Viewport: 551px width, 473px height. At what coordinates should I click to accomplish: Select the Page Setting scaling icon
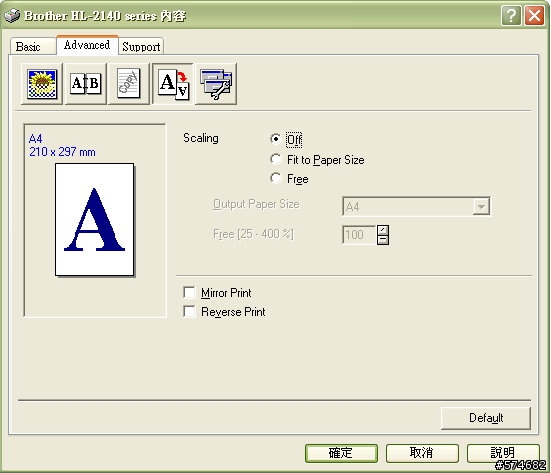click(x=173, y=84)
